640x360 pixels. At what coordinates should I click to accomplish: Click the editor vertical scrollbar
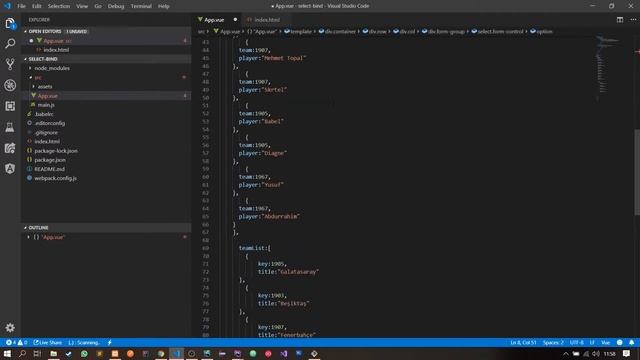pyautogui.click(x=637, y=172)
